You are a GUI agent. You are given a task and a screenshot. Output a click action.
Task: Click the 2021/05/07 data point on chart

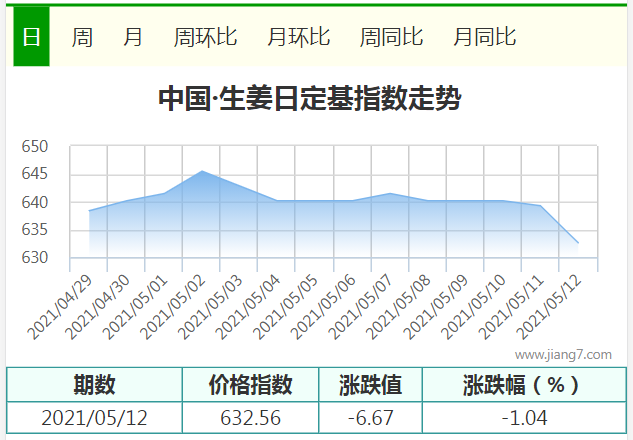pyautogui.click(x=390, y=193)
